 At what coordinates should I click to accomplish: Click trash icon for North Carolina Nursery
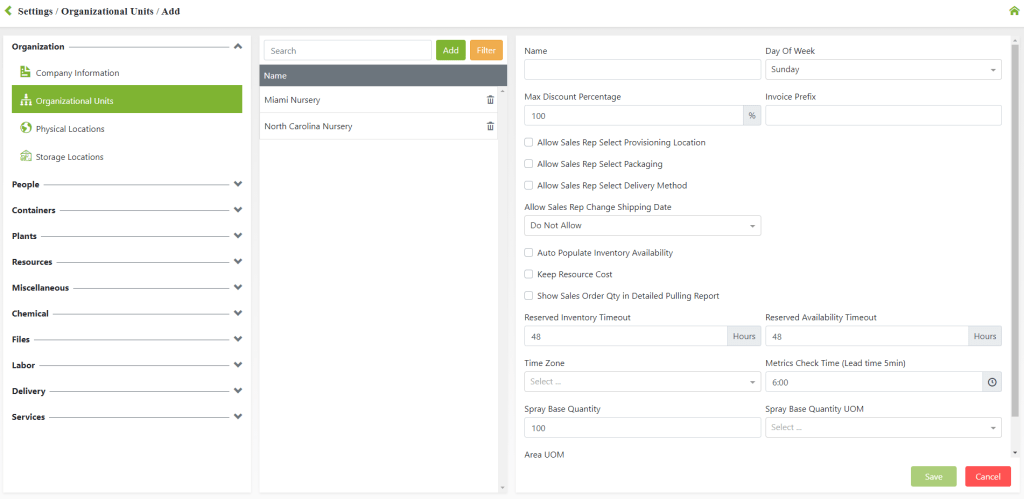point(490,126)
